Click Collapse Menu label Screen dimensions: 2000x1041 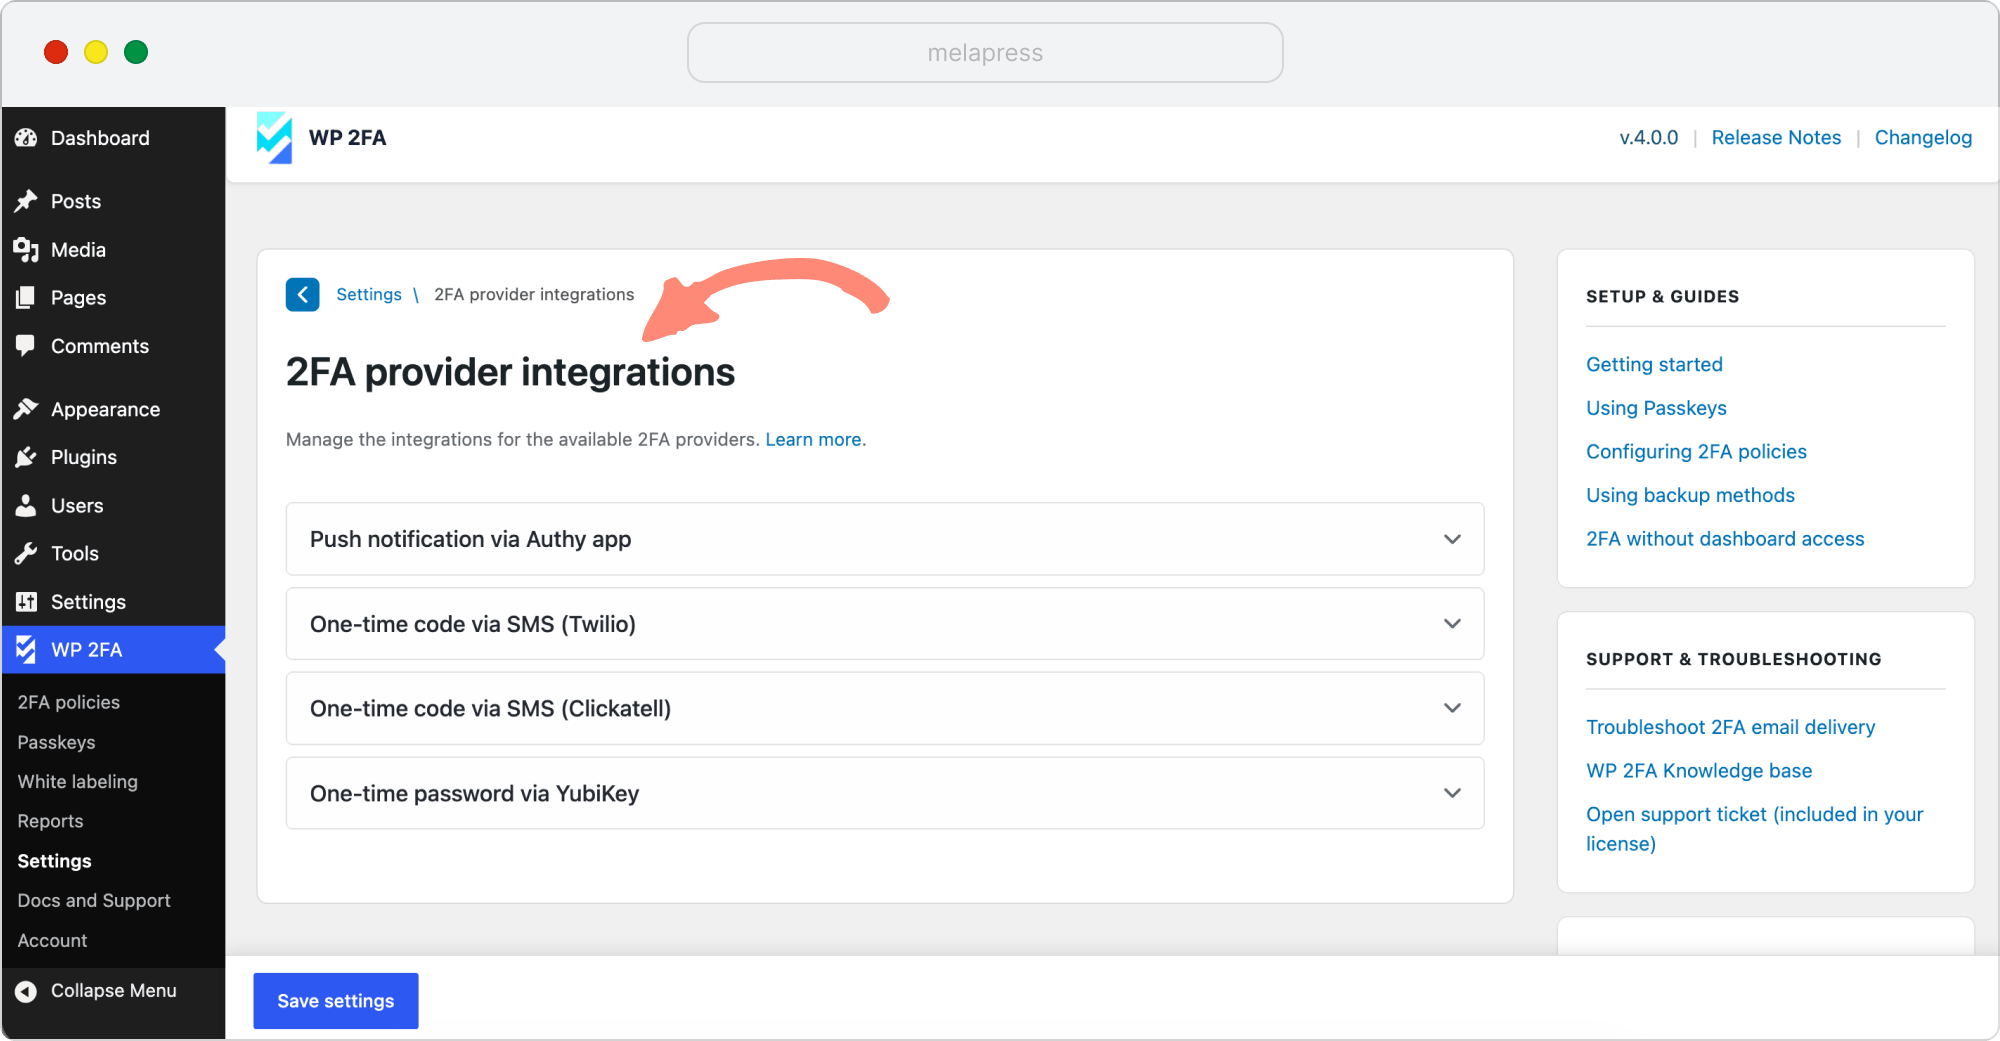[x=114, y=991]
